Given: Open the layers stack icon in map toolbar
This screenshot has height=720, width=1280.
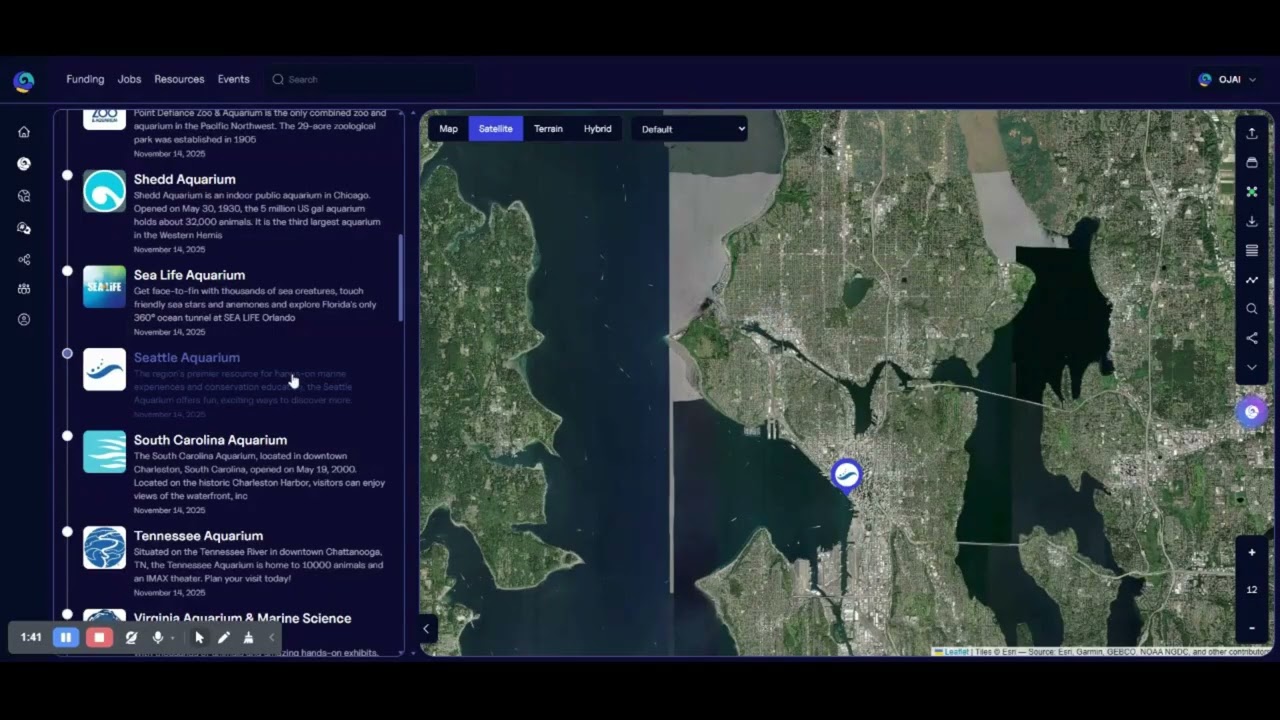Looking at the screenshot, I should (1251, 162).
